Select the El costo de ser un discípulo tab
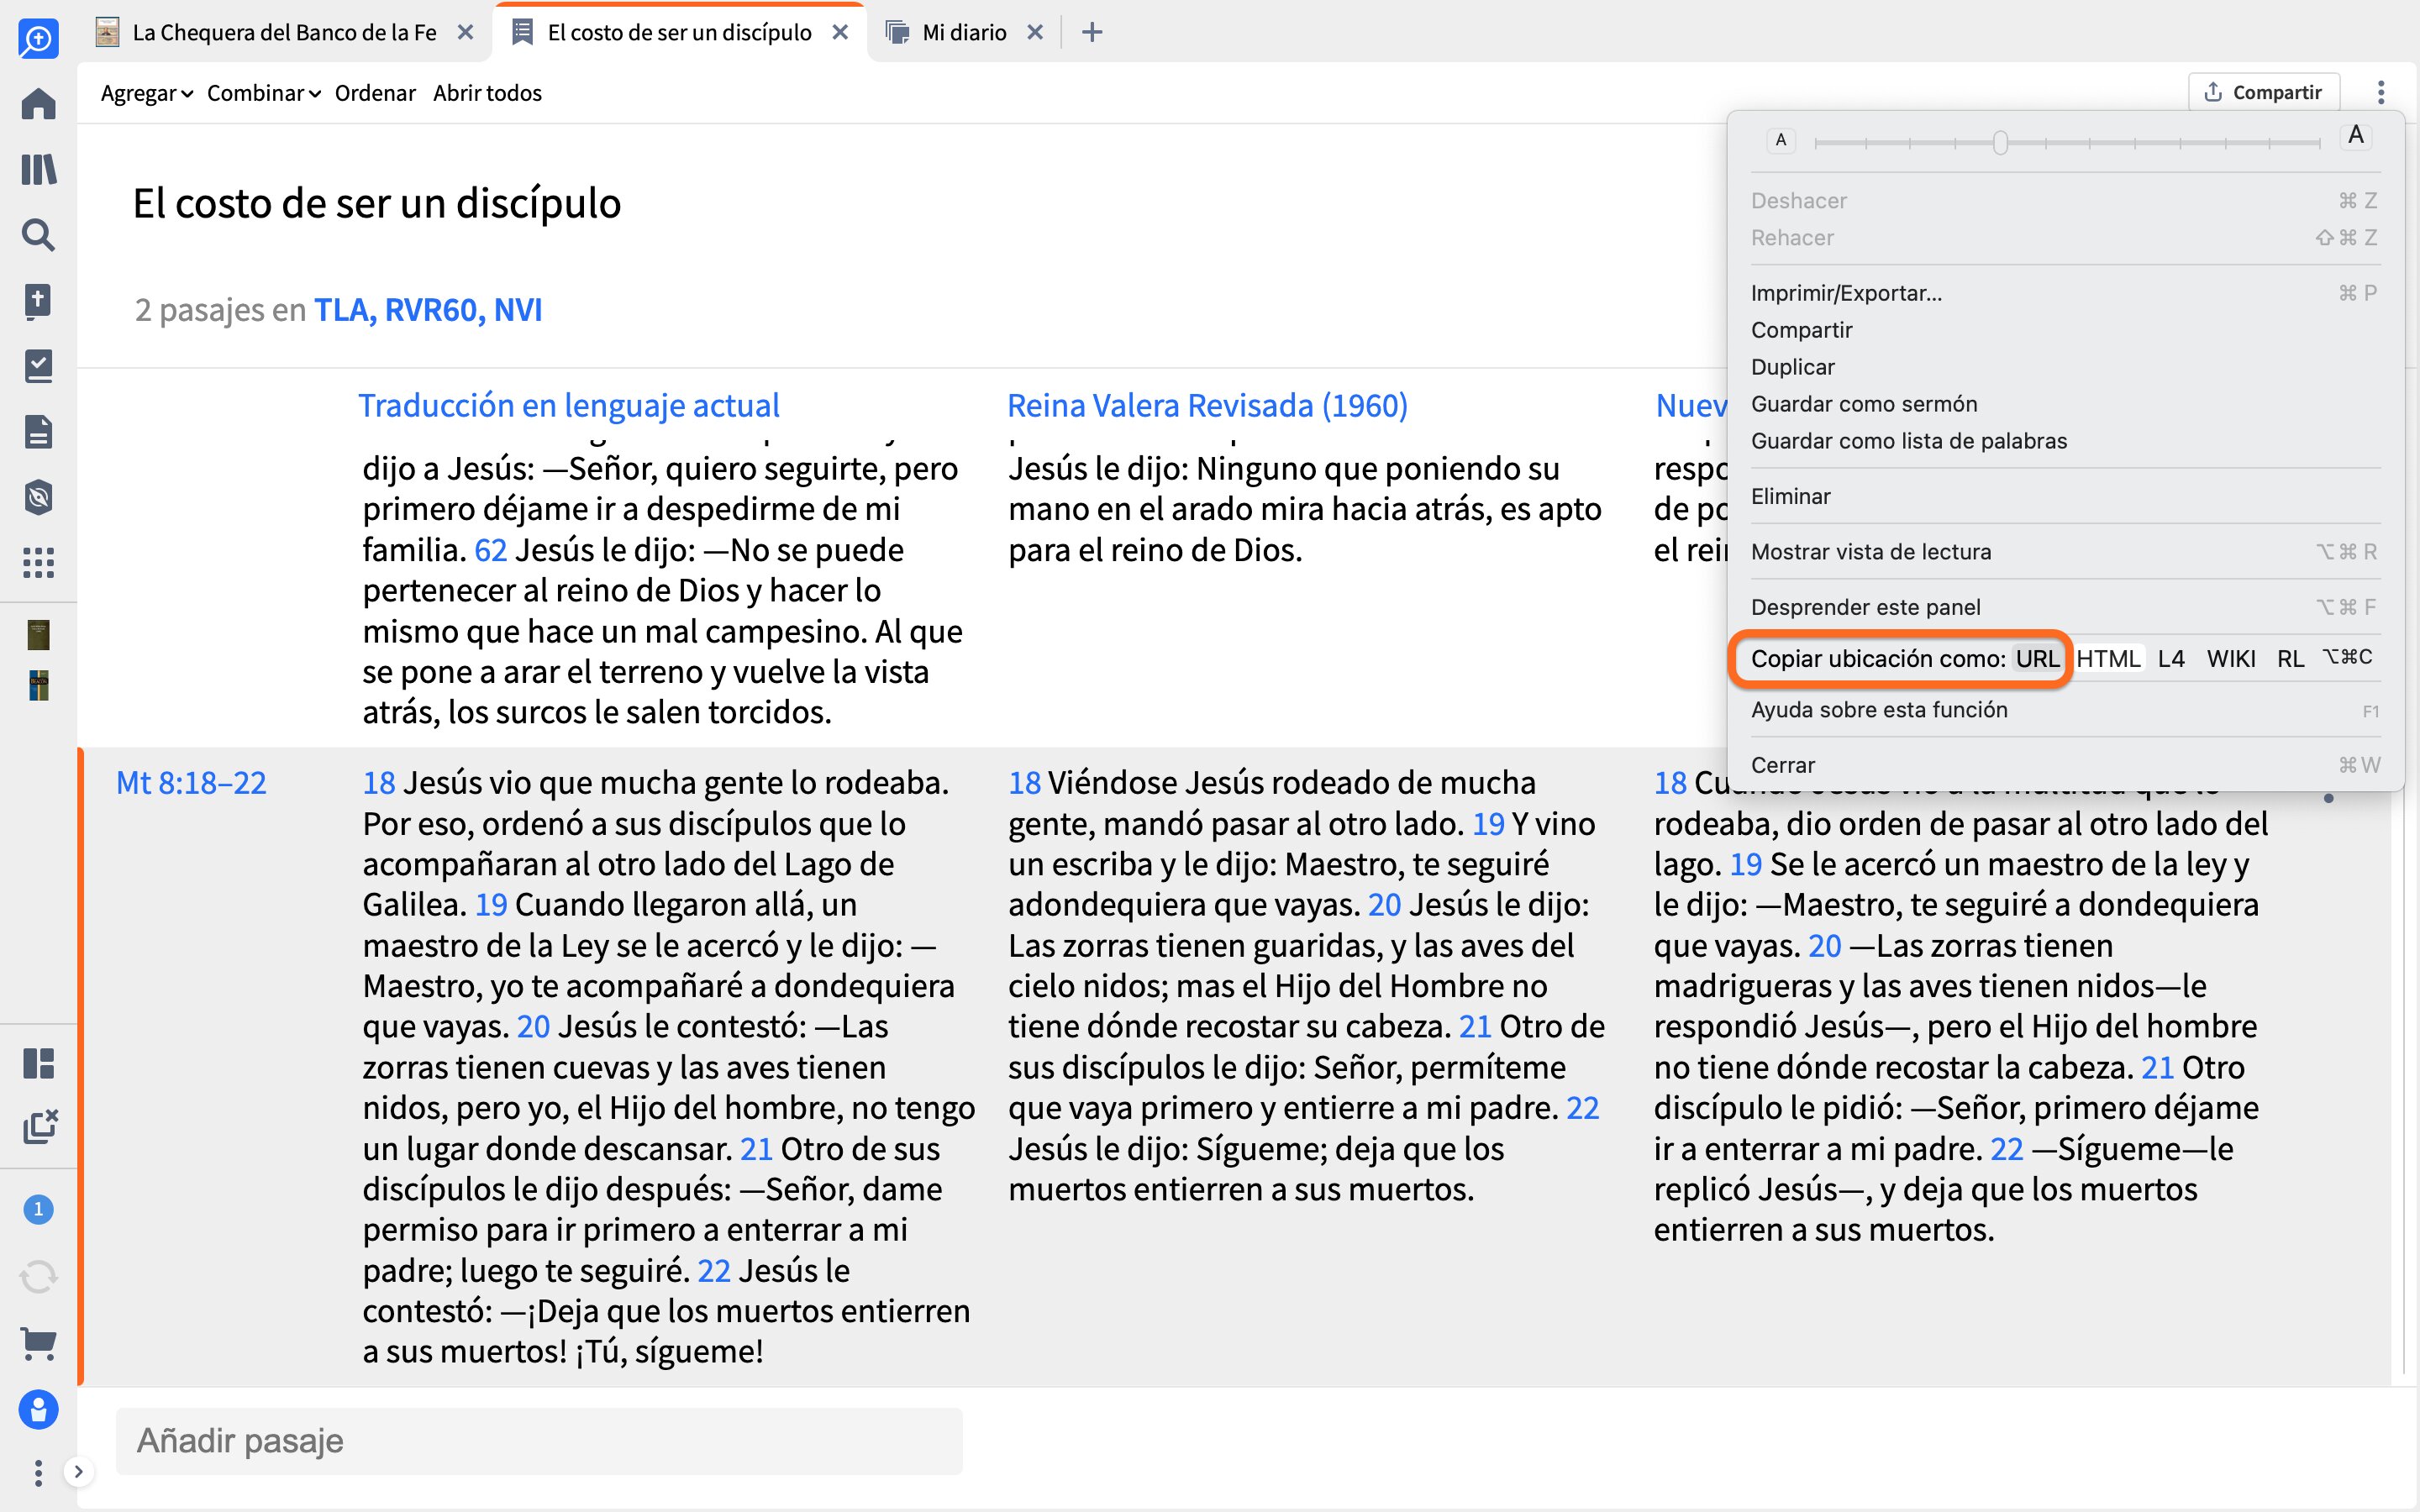The width and height of the screenshot is (2420, 1512). 679,33
